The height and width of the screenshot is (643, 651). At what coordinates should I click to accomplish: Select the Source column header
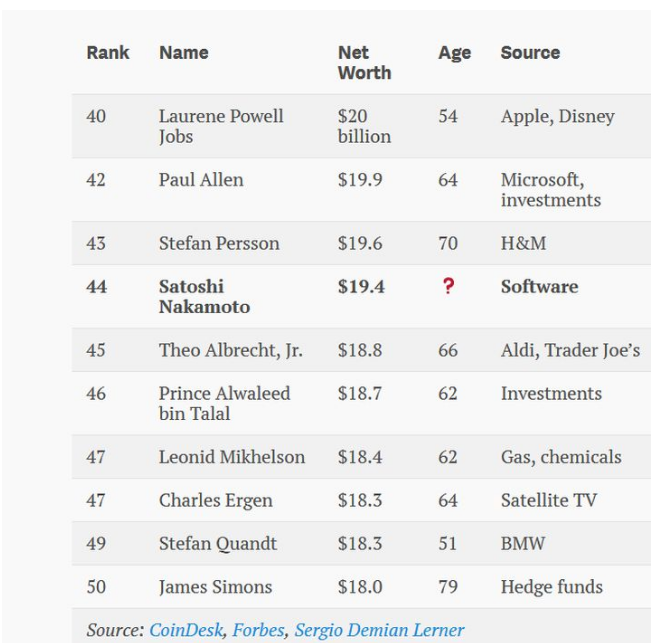(x=530, y=53)
